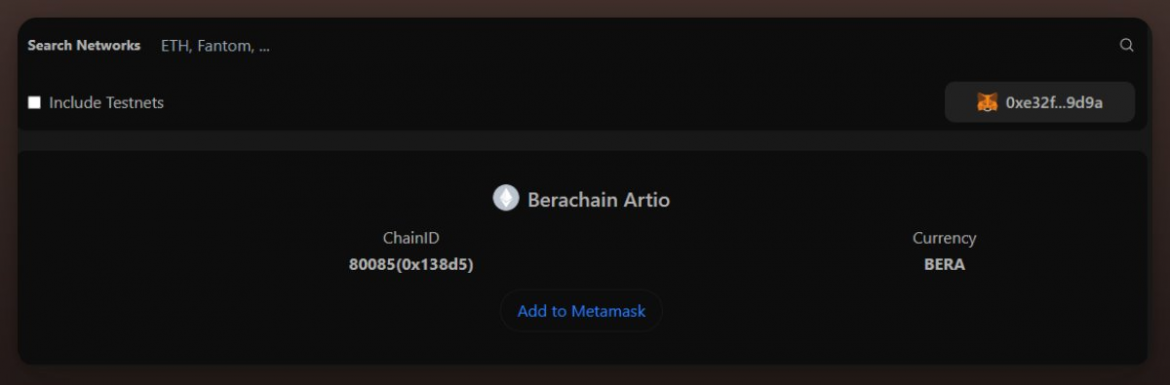Click the BERA currency value
This screenshot has width=1170, height=385.
click(944, 264)
